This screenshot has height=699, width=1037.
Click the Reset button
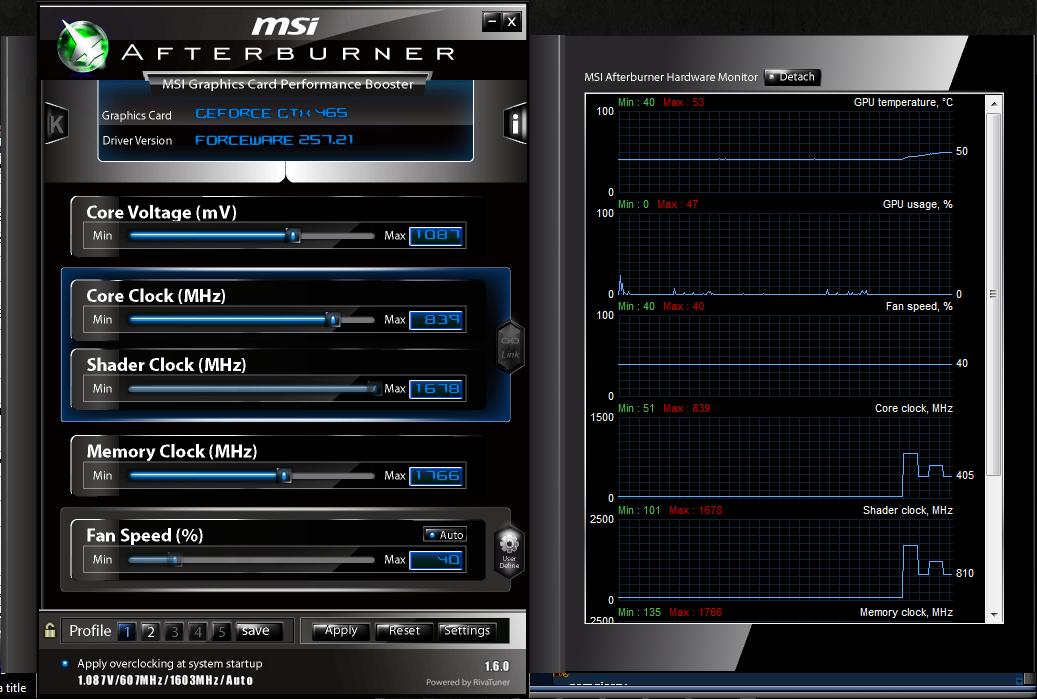[404, 631]
